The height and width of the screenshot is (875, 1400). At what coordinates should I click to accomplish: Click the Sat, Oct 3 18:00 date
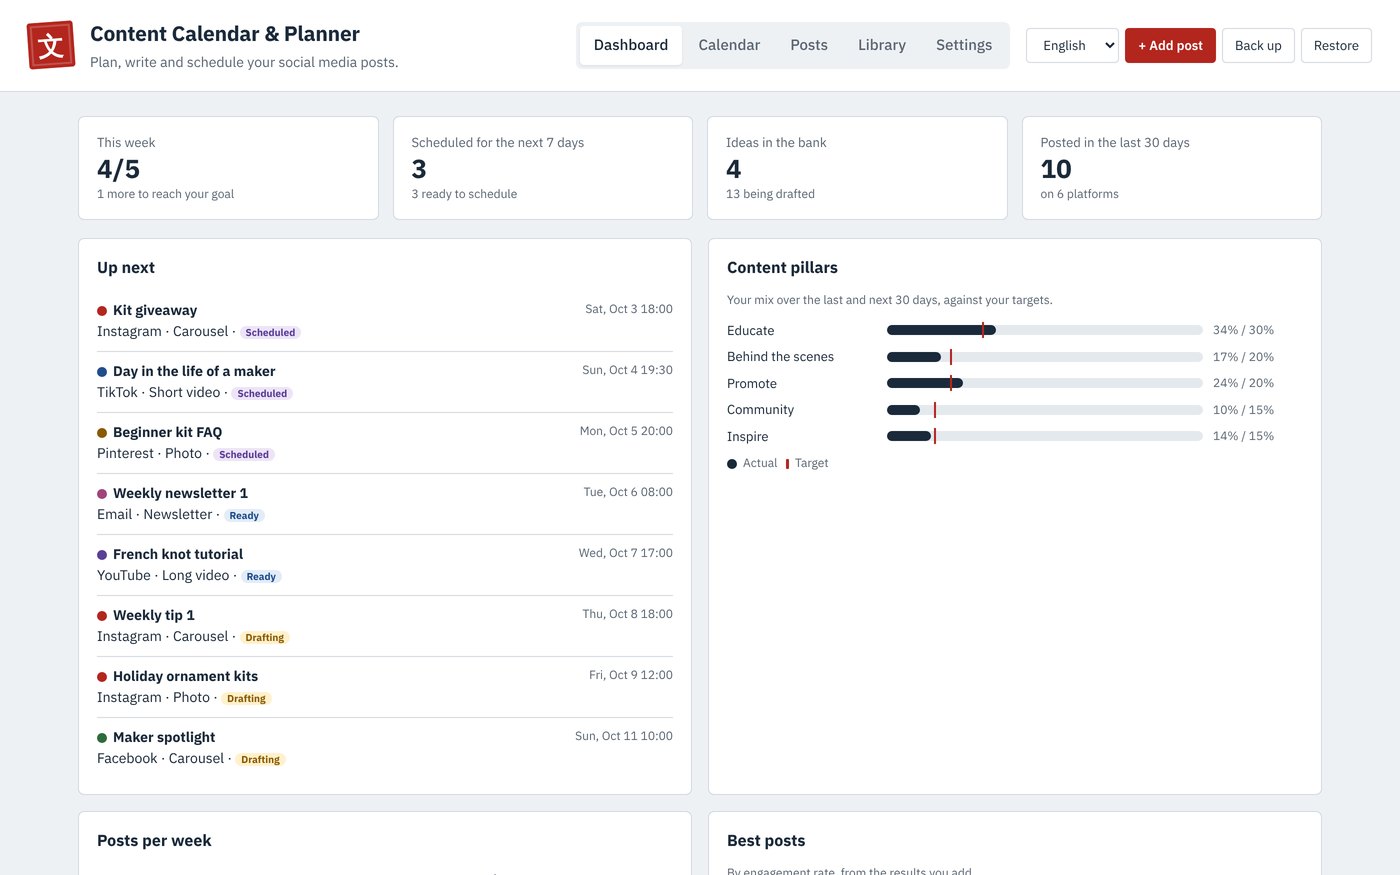(629, 309)
